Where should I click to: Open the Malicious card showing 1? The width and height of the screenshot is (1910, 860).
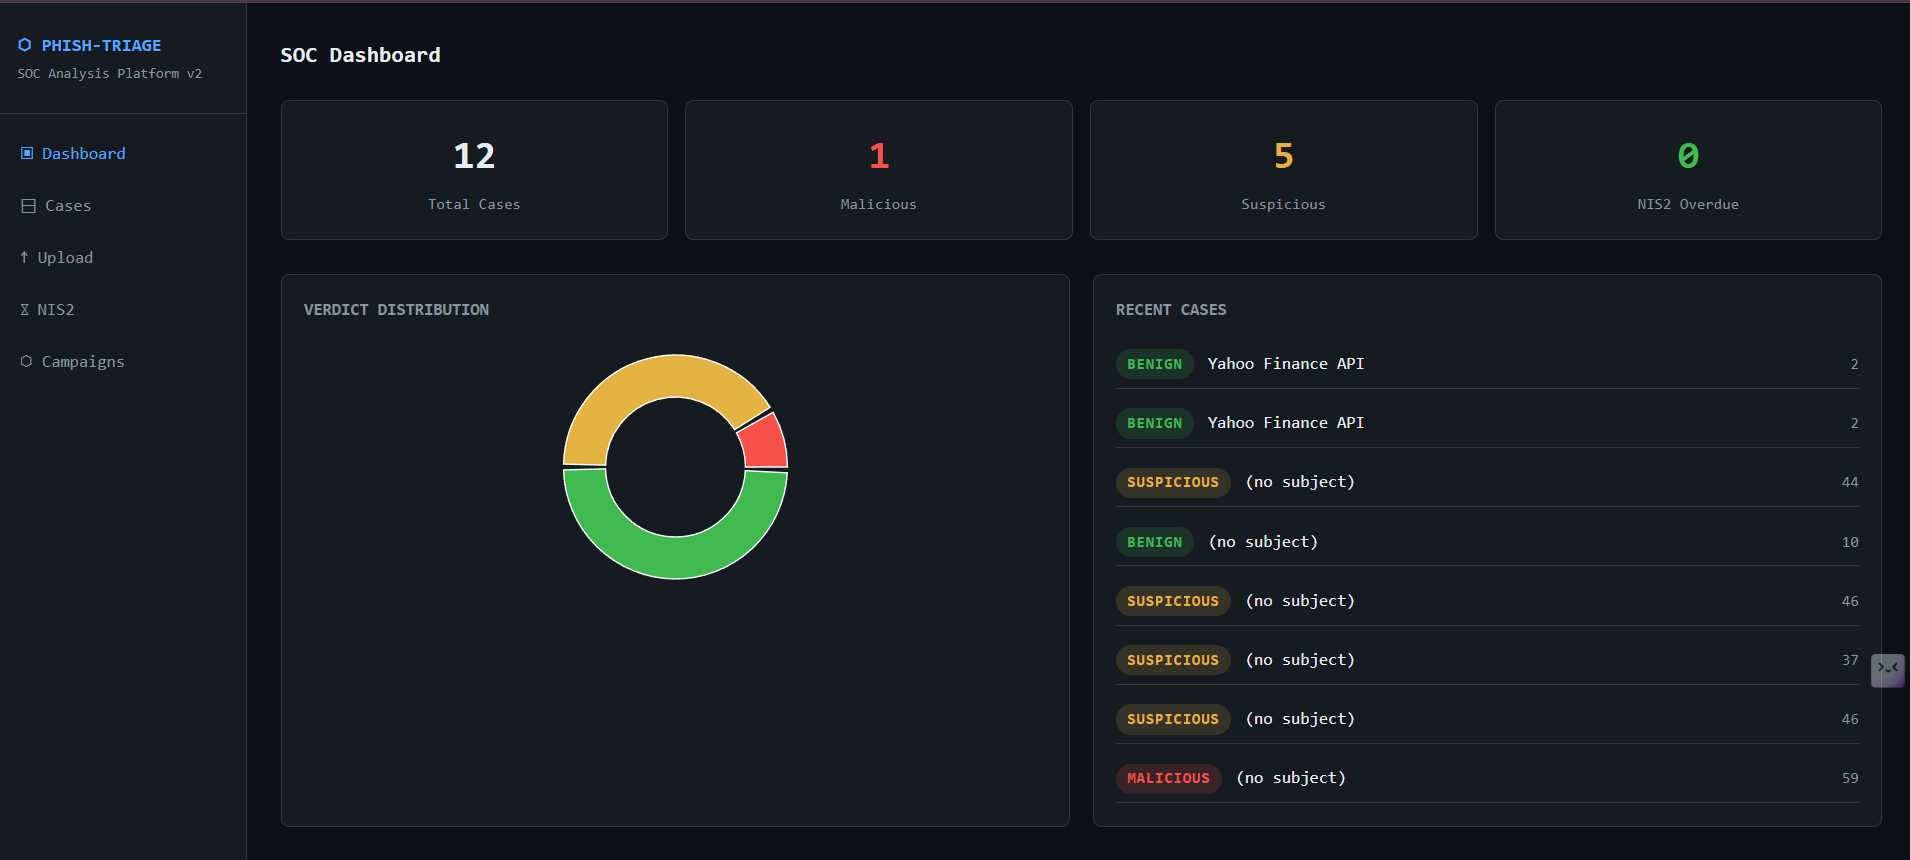tap(878, 170)
